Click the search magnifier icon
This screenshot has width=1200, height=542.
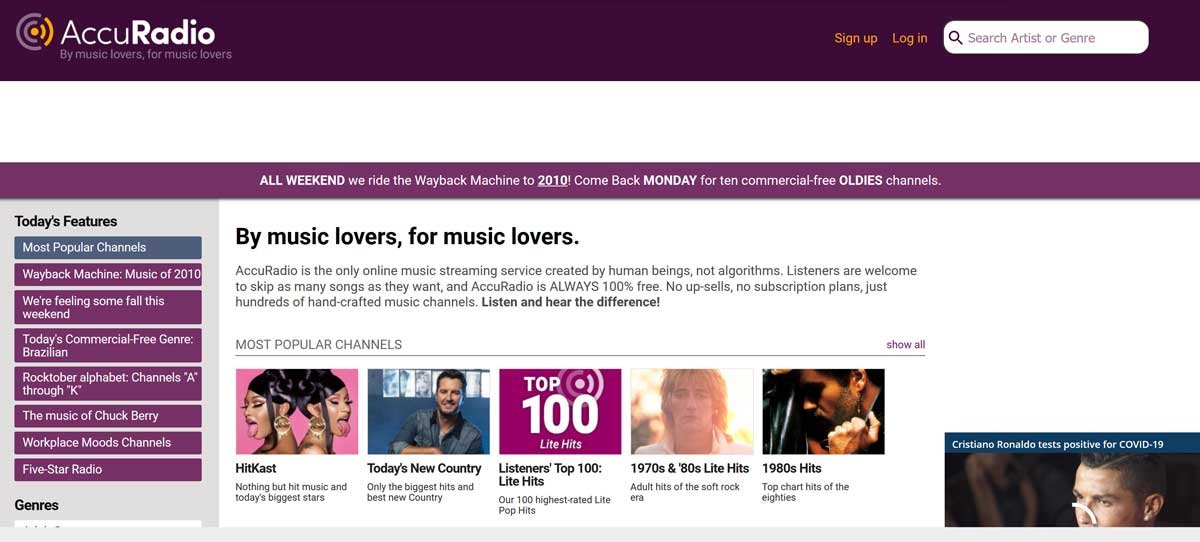pyautogui.click(x=955, y=38)
